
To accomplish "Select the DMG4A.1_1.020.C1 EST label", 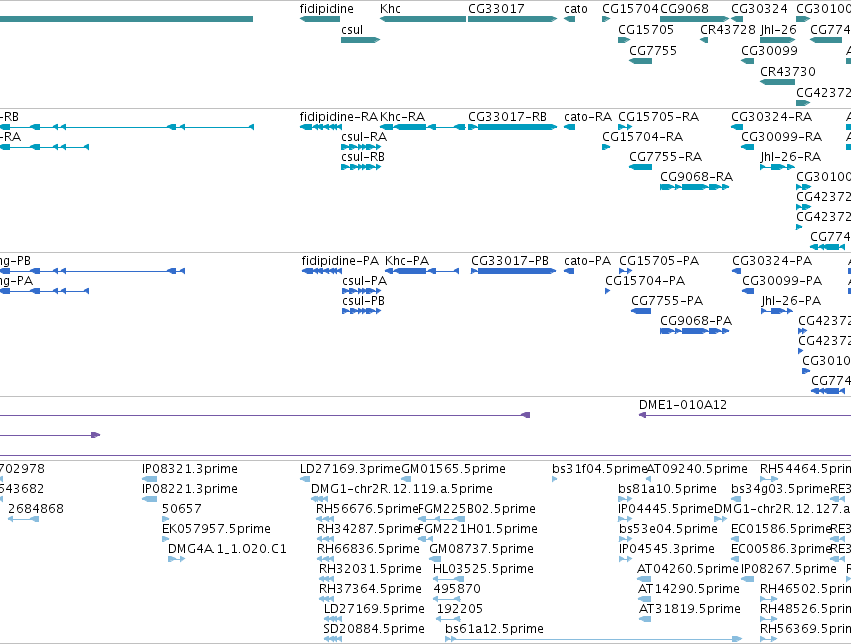I will [227, 549].
